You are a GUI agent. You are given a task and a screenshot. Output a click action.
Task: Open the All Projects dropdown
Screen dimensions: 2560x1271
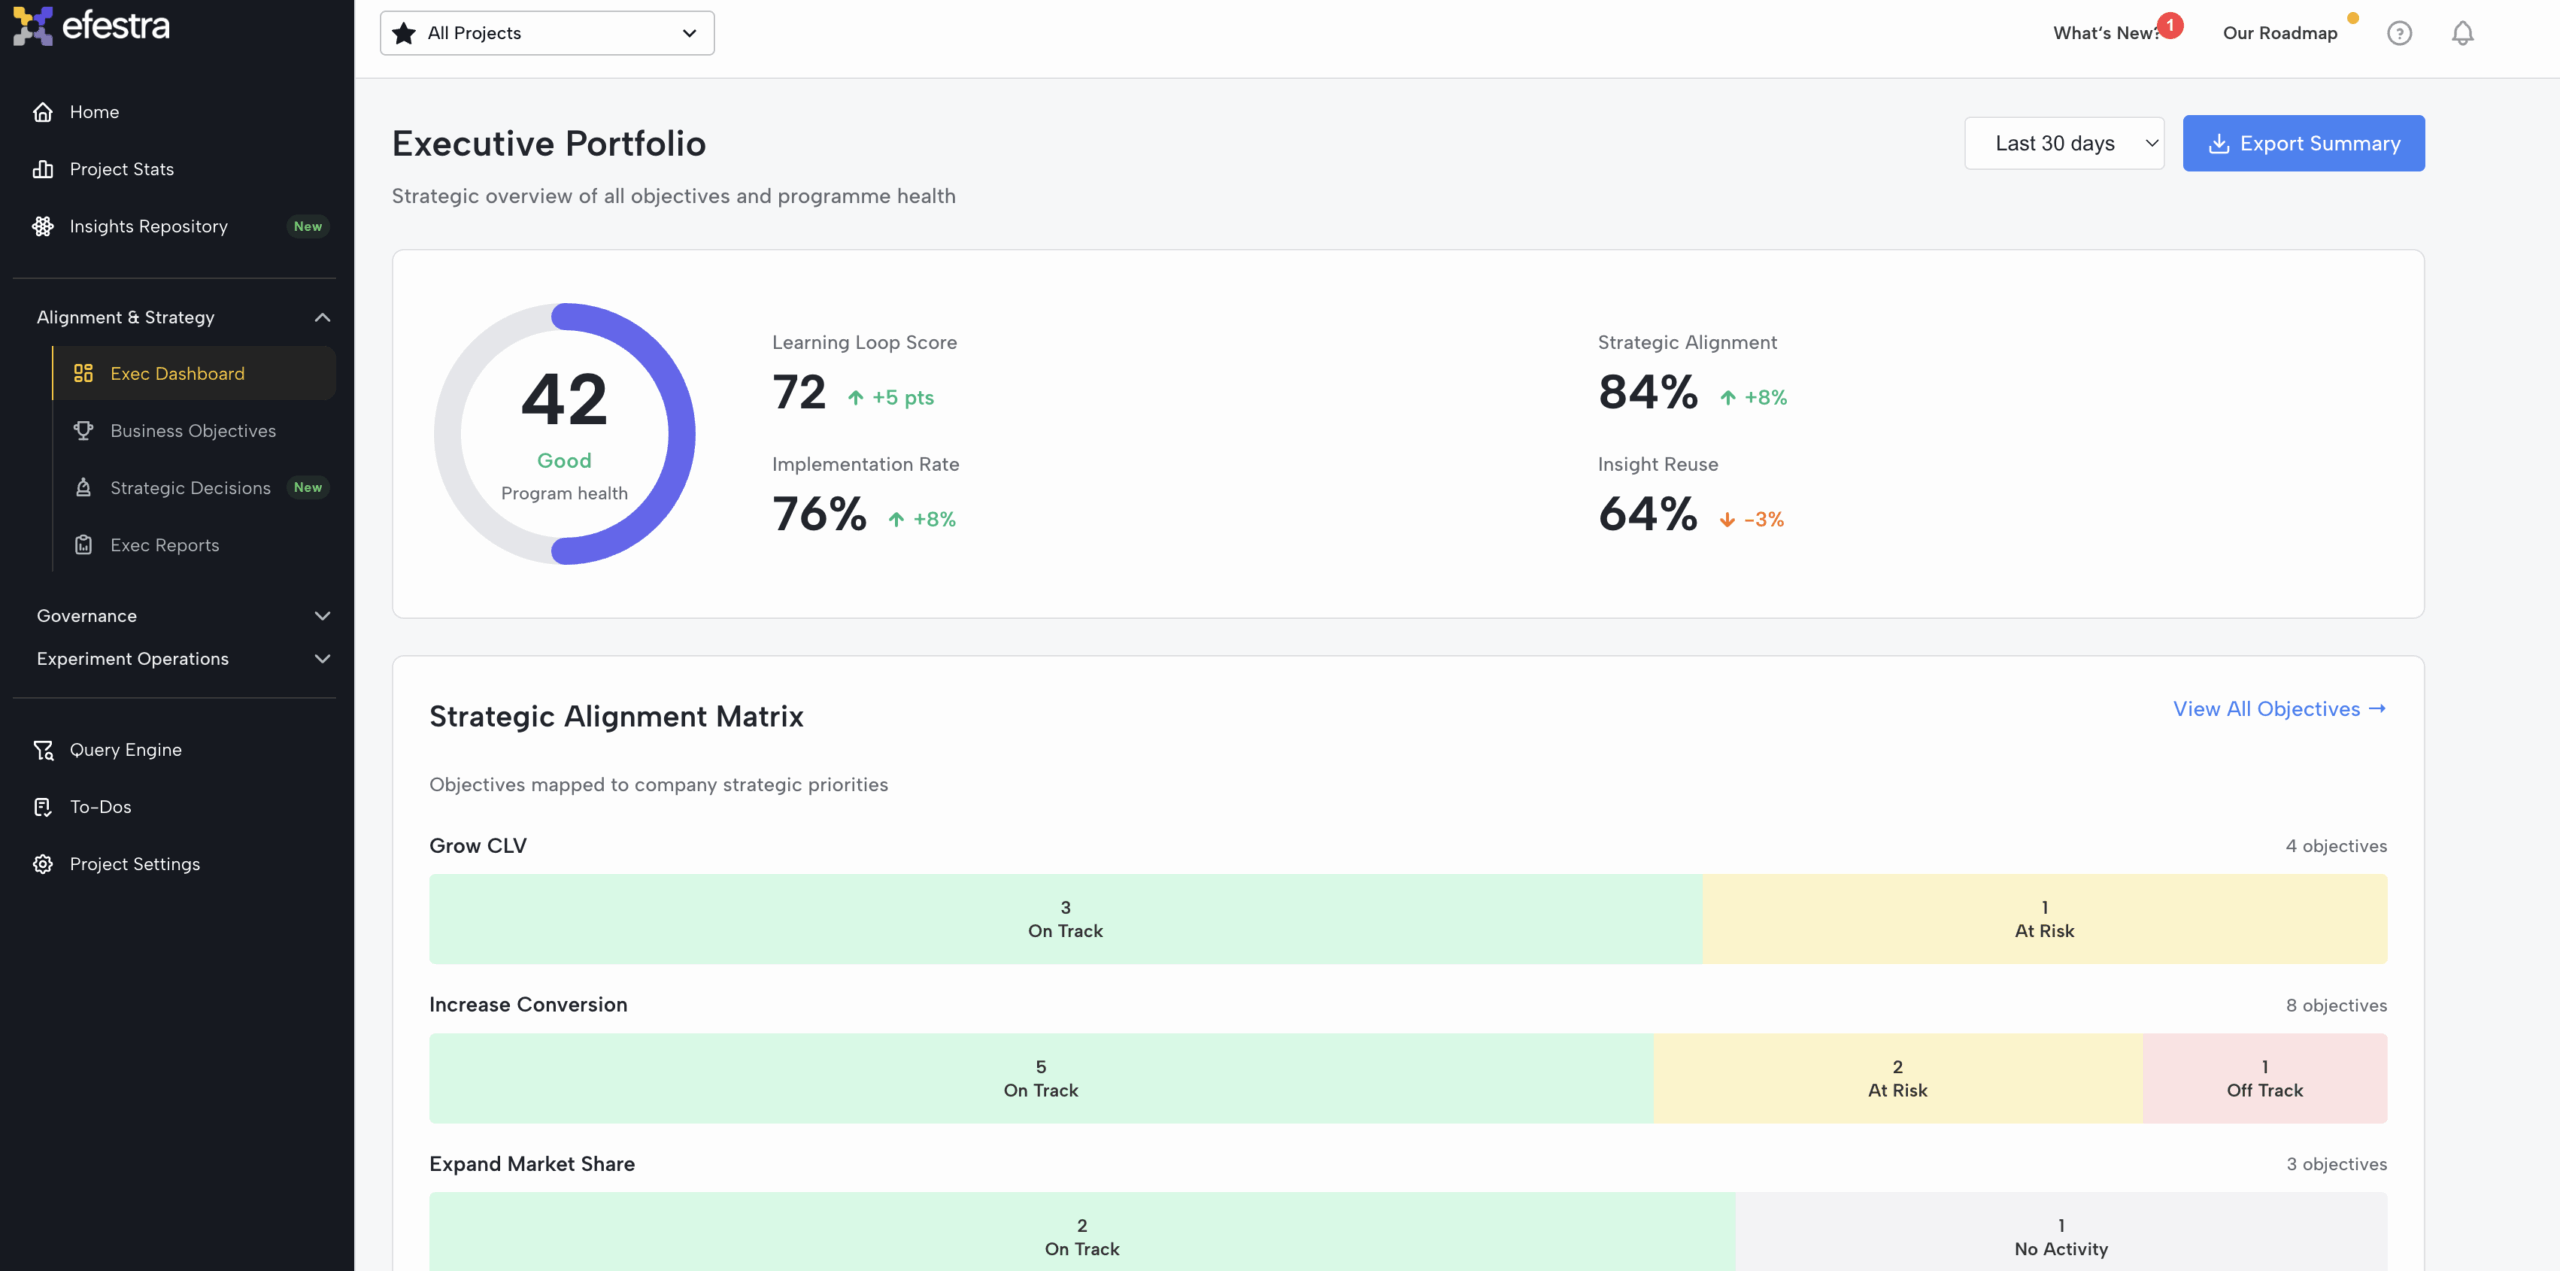point(547,33)
